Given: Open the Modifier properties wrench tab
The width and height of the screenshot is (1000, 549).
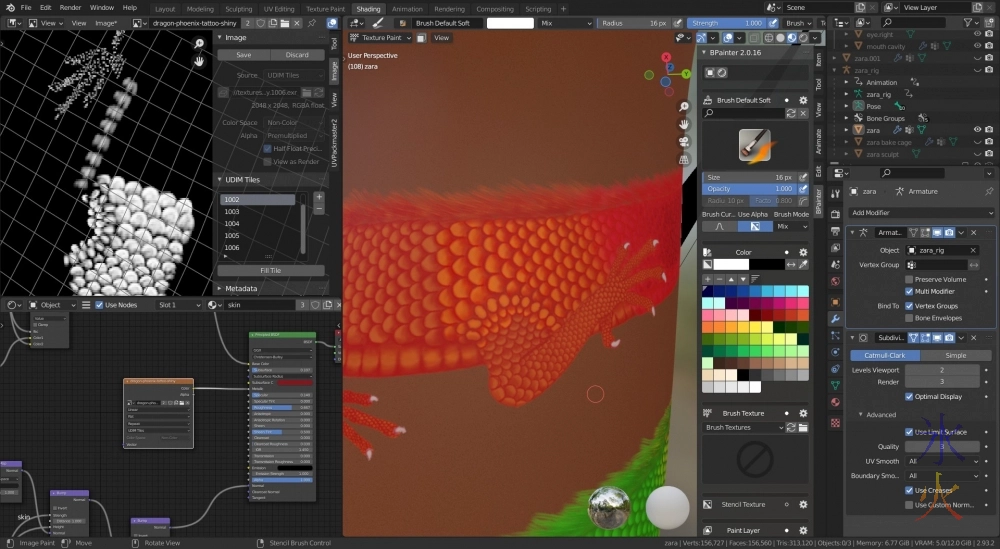Looking at the screenshot, I should (835, 318).
